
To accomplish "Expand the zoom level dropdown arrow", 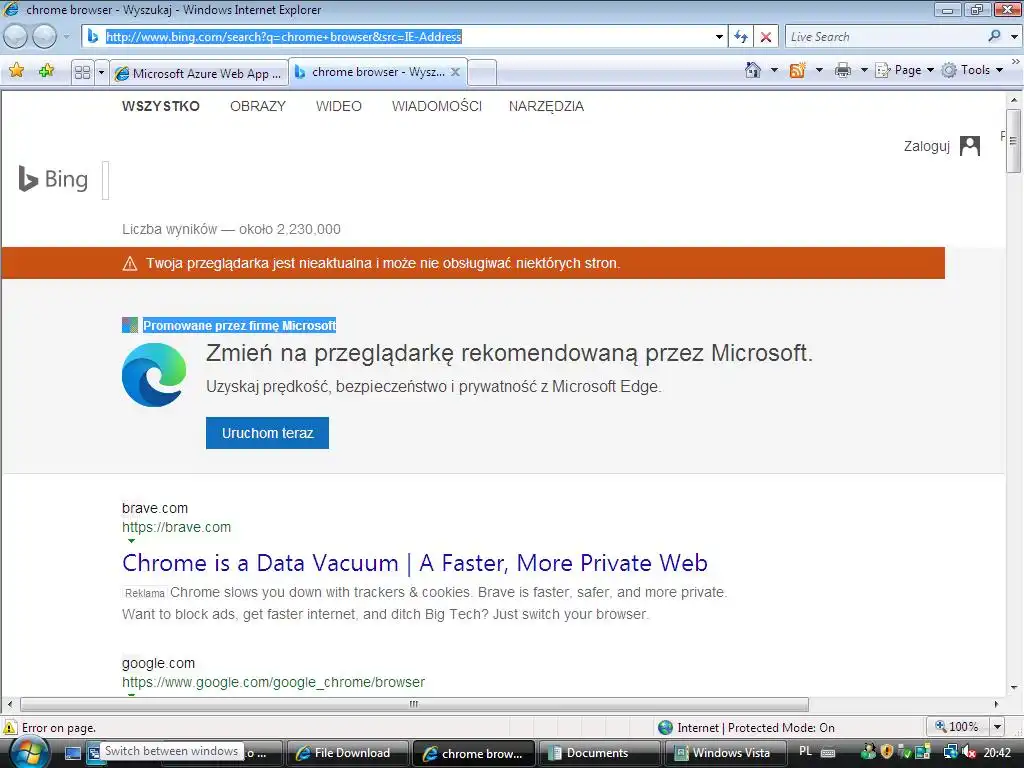I will click(997, 727).
